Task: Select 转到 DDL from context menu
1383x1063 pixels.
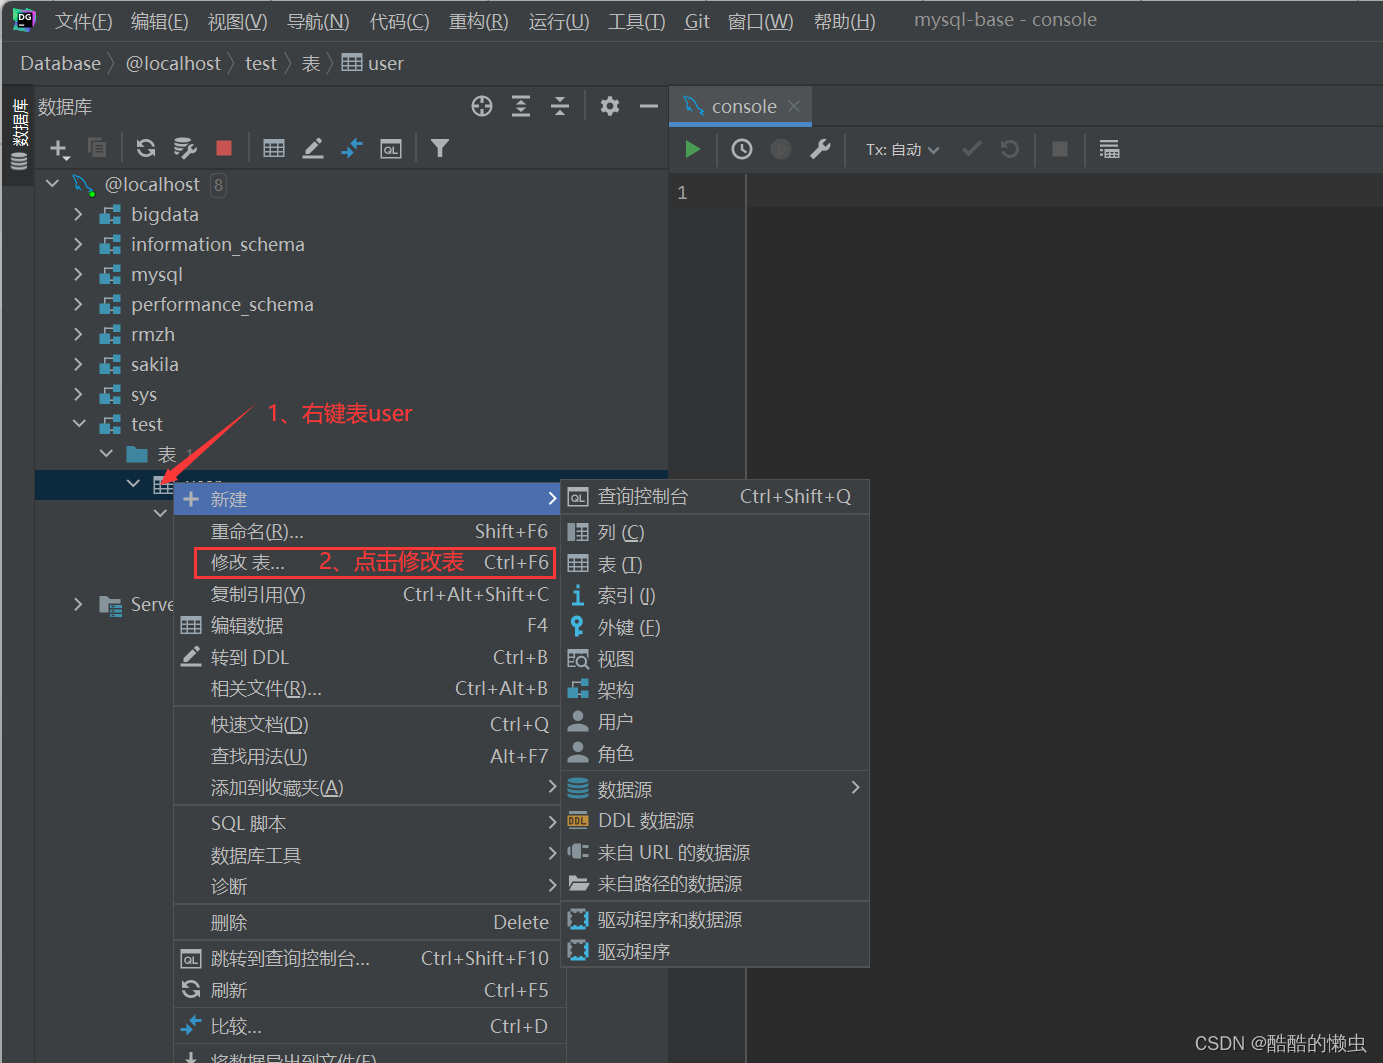Action: pos(367,657)
